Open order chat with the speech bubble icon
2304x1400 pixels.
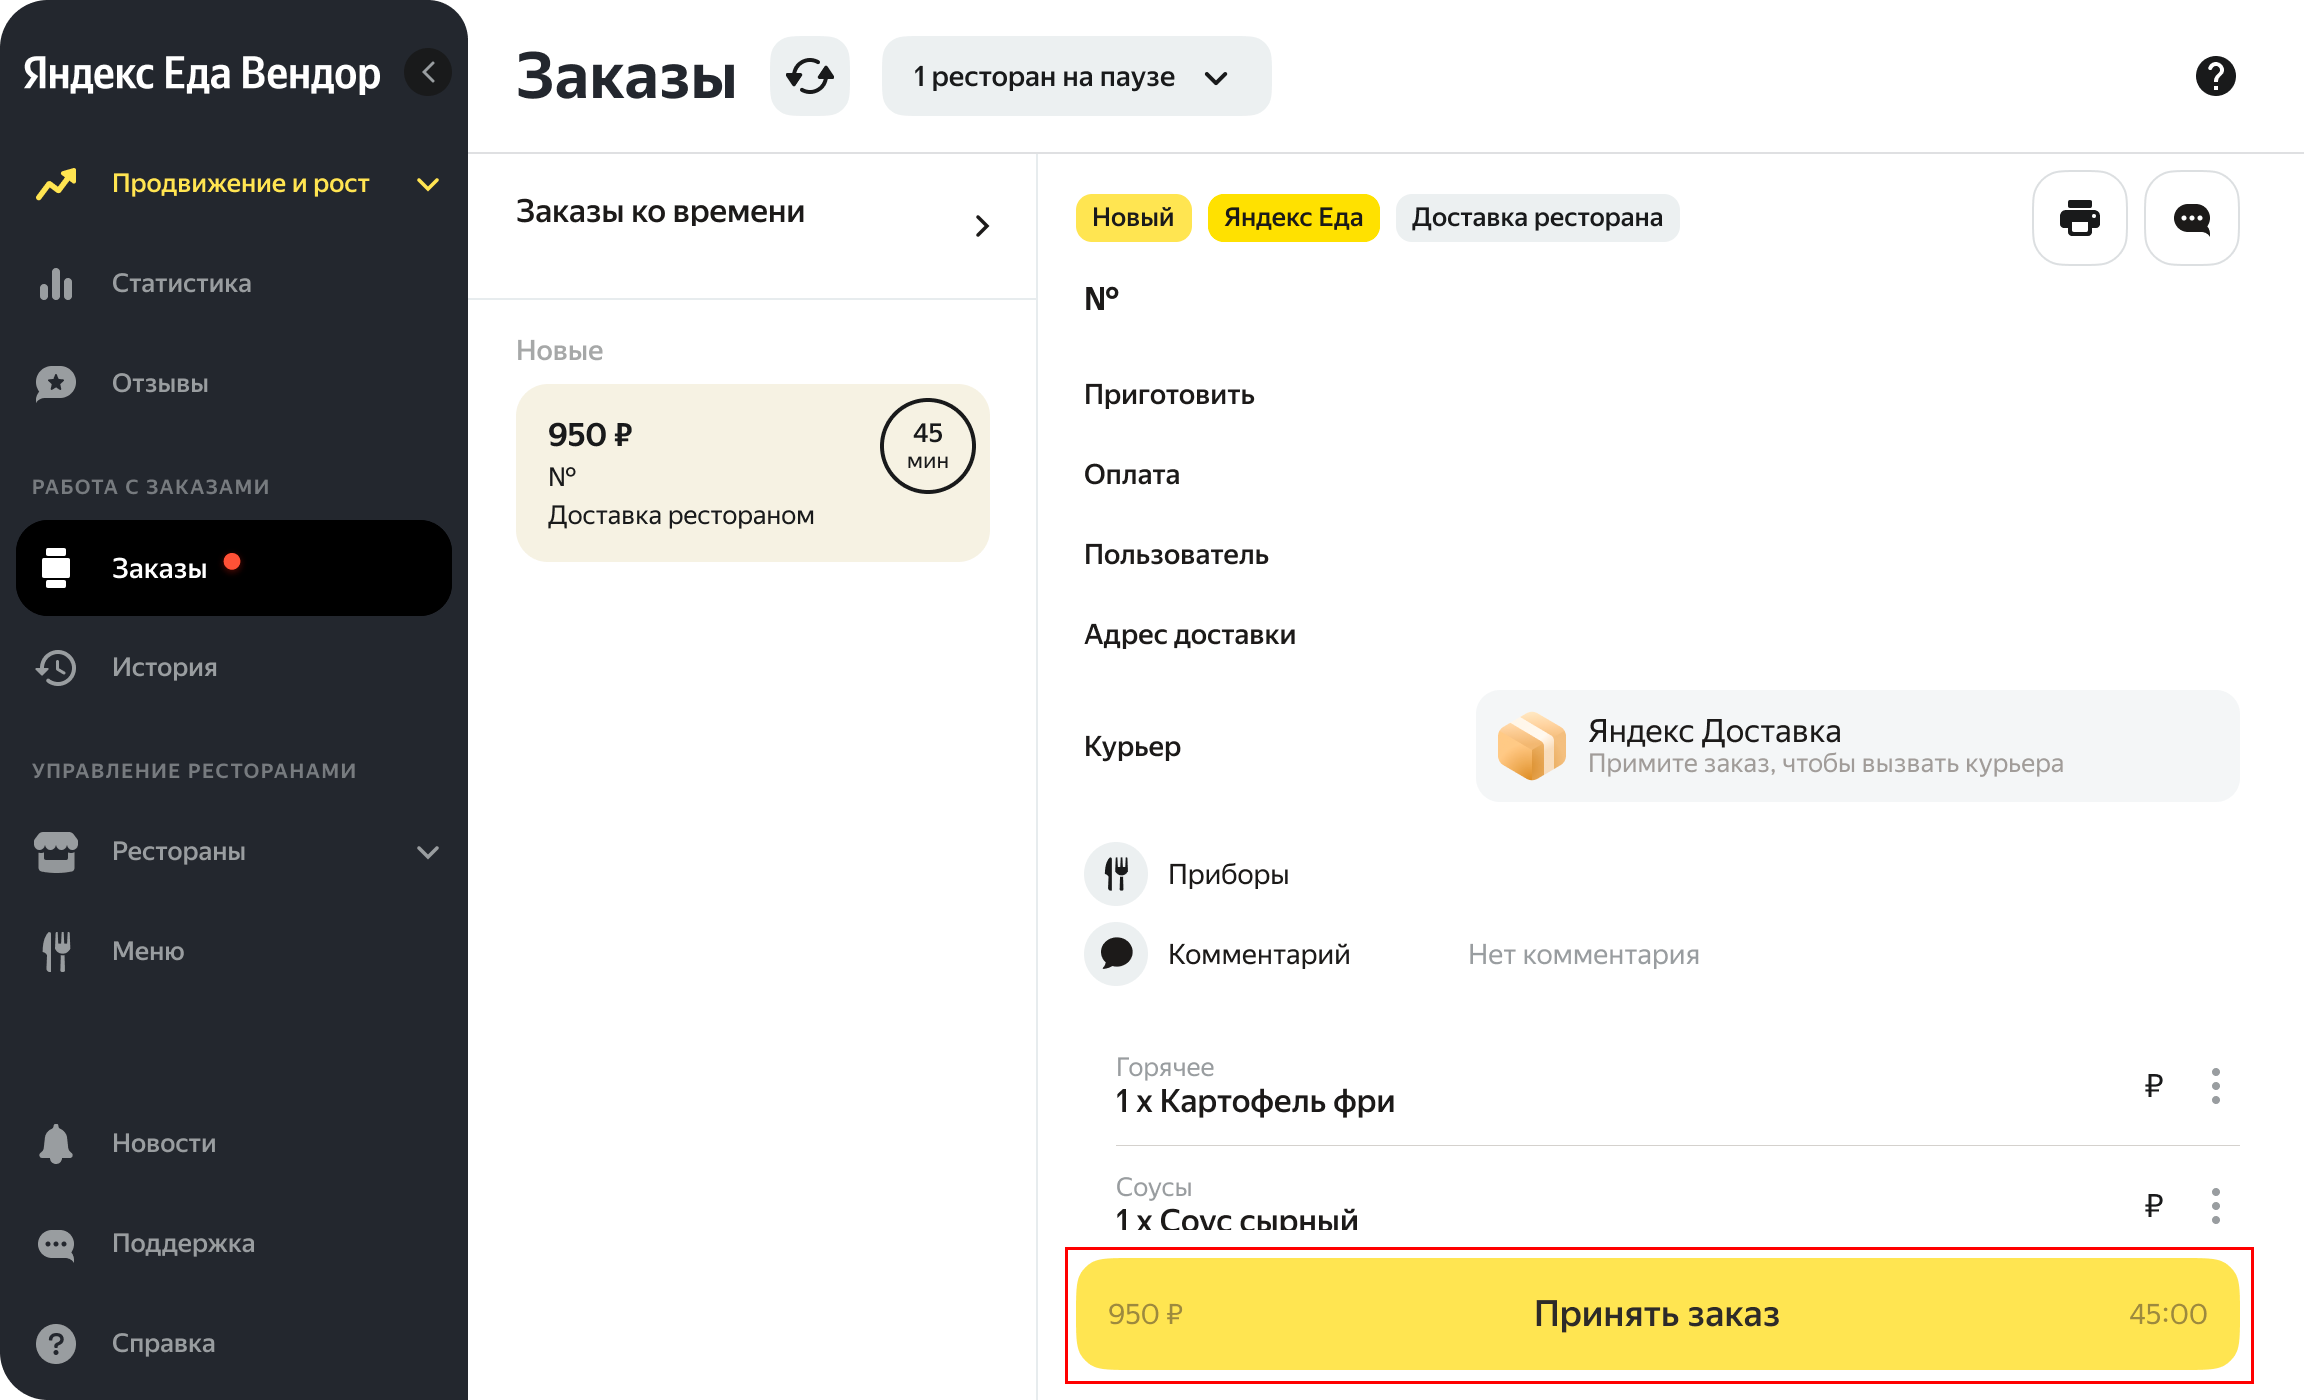(2191, 218)
